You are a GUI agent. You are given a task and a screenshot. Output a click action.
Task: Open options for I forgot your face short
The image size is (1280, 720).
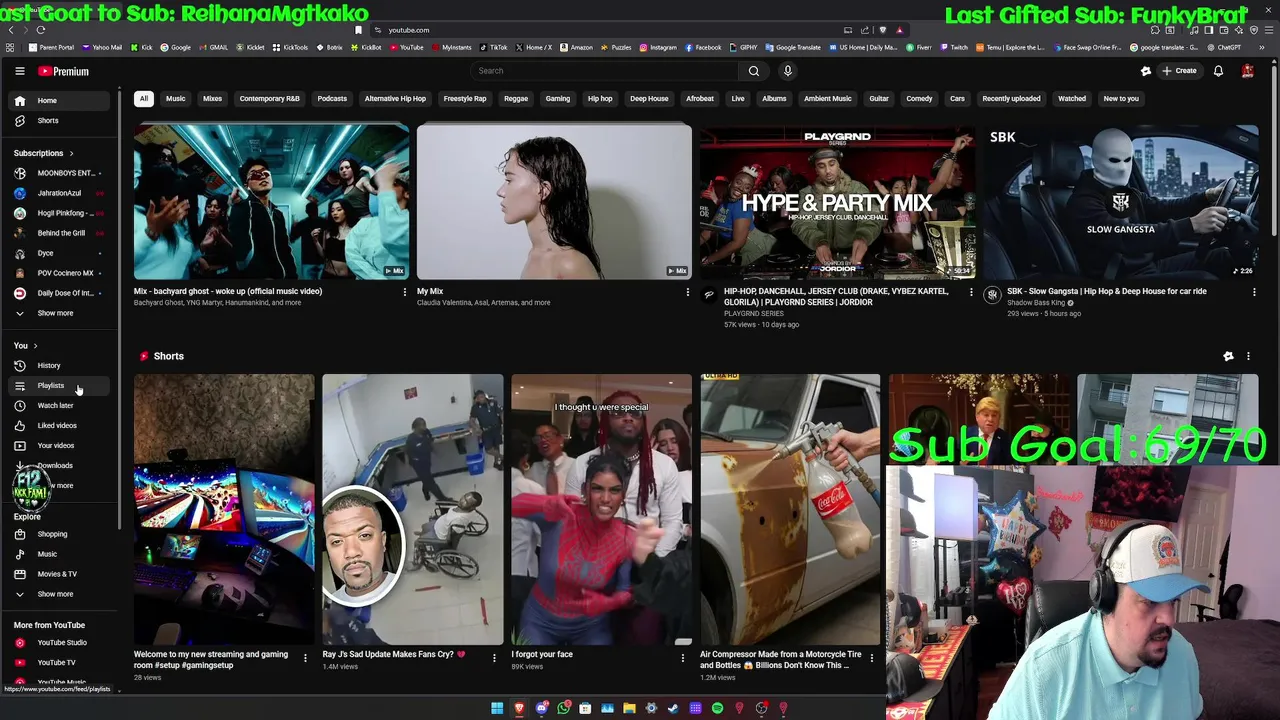tap(683, 658)
